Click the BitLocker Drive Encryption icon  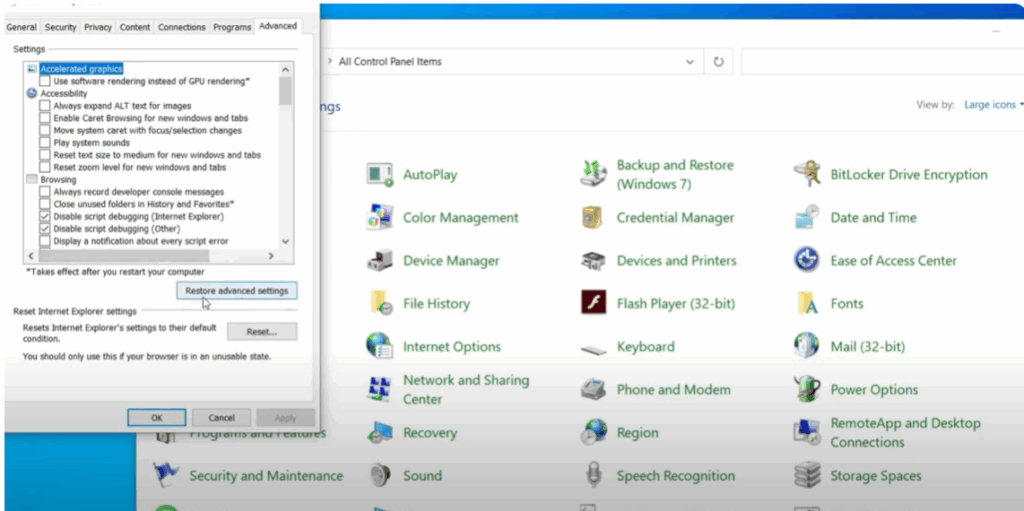coord(807,175)
